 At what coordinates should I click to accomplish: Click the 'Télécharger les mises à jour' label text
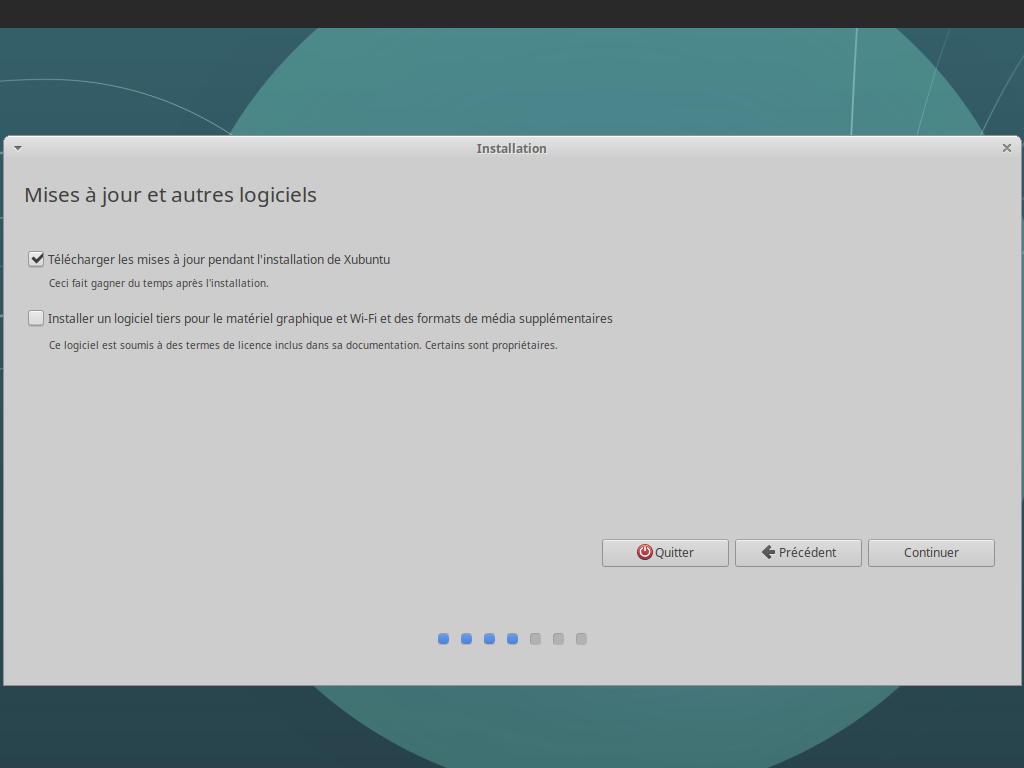tap(219, 259)
